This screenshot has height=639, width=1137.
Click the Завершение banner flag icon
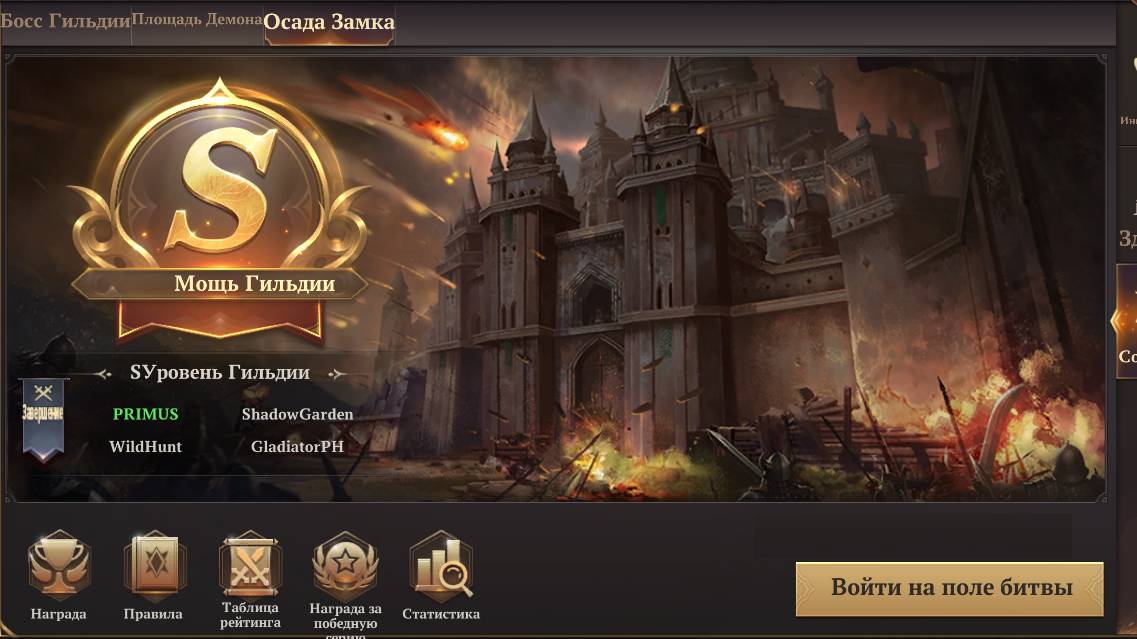pyautogui.click(x=43, y=419)
